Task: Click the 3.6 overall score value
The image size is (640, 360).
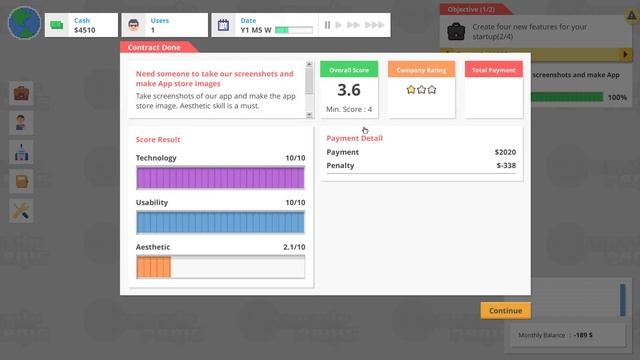Action: [x=349, y=90]
